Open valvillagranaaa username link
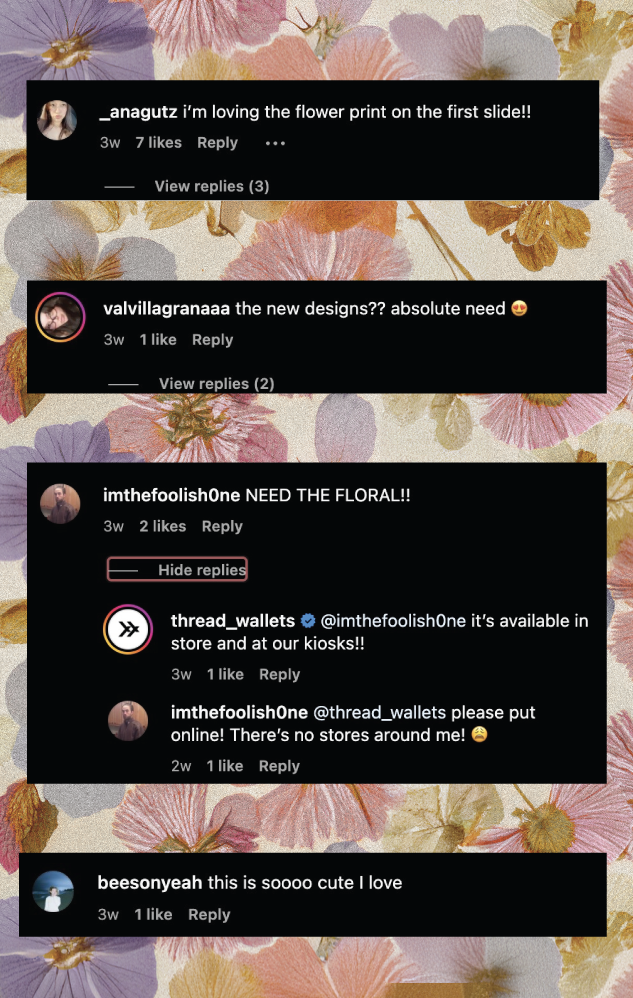This screenshot has width=633, height=998. pyautogui.click(x=167, y=309)
